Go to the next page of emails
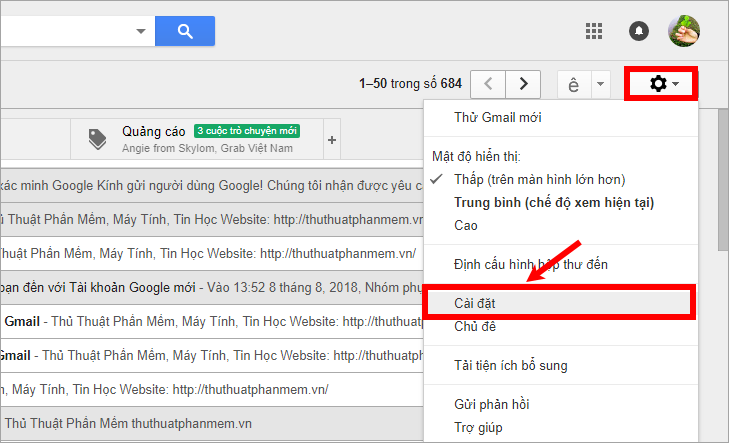The width and height of the screenshot is (729, 443). coord(523,84)
